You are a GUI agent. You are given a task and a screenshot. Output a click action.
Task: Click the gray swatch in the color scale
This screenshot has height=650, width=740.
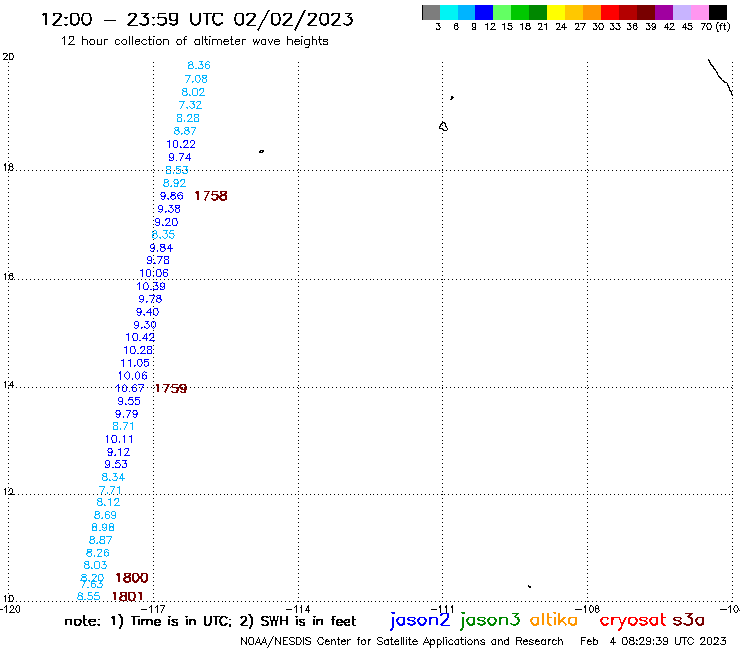click(x=431, y=12)
